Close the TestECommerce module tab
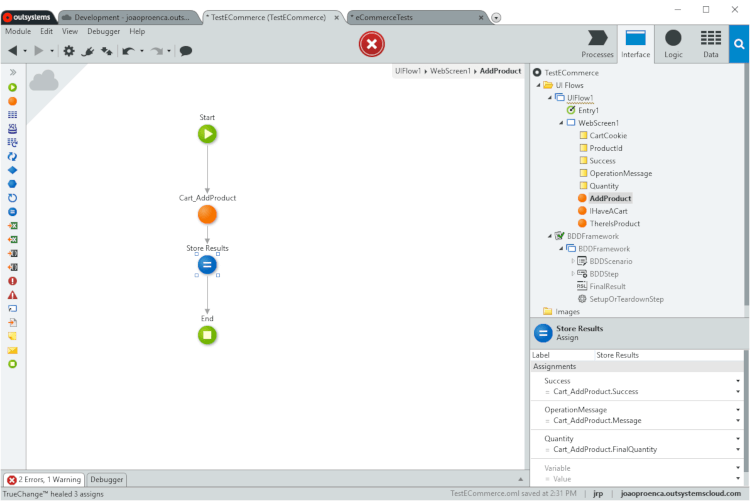Viewport: 750px width, 501px height. (x=336, y=18)
